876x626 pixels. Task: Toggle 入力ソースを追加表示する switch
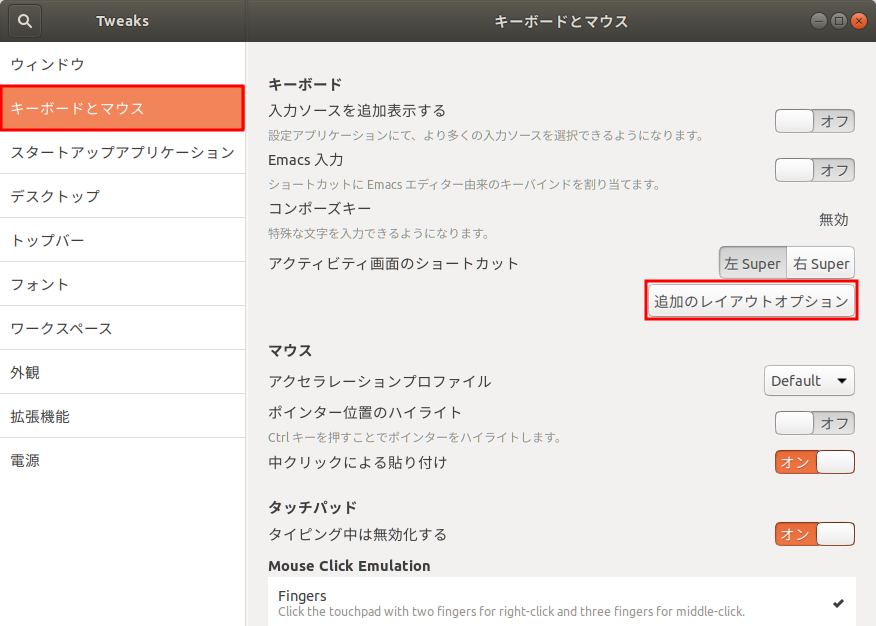814,121
